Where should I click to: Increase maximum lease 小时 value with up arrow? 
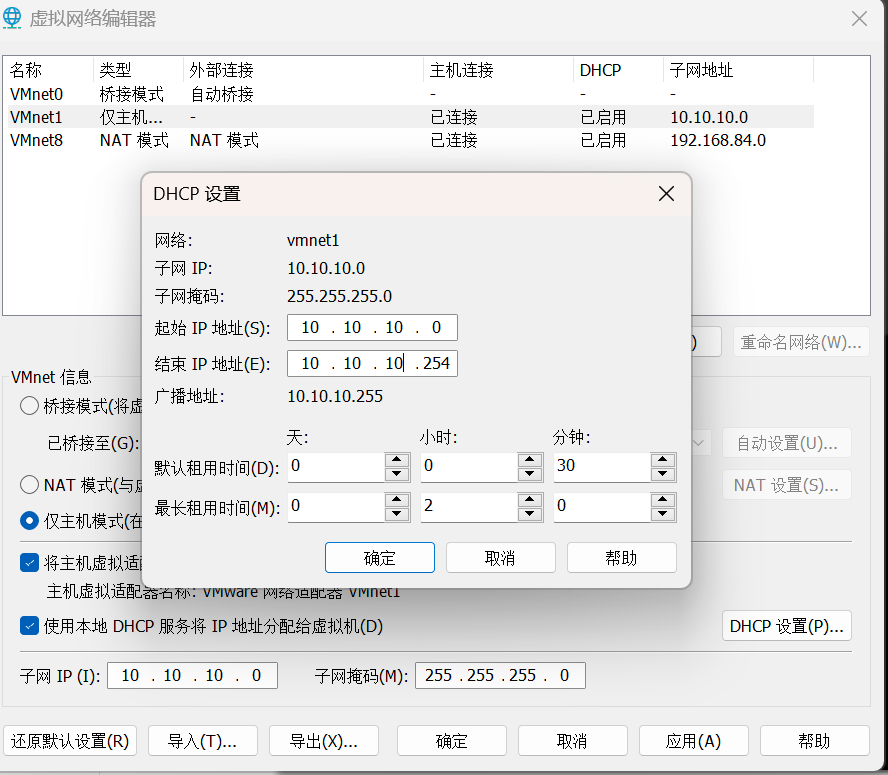pos(530,500)
